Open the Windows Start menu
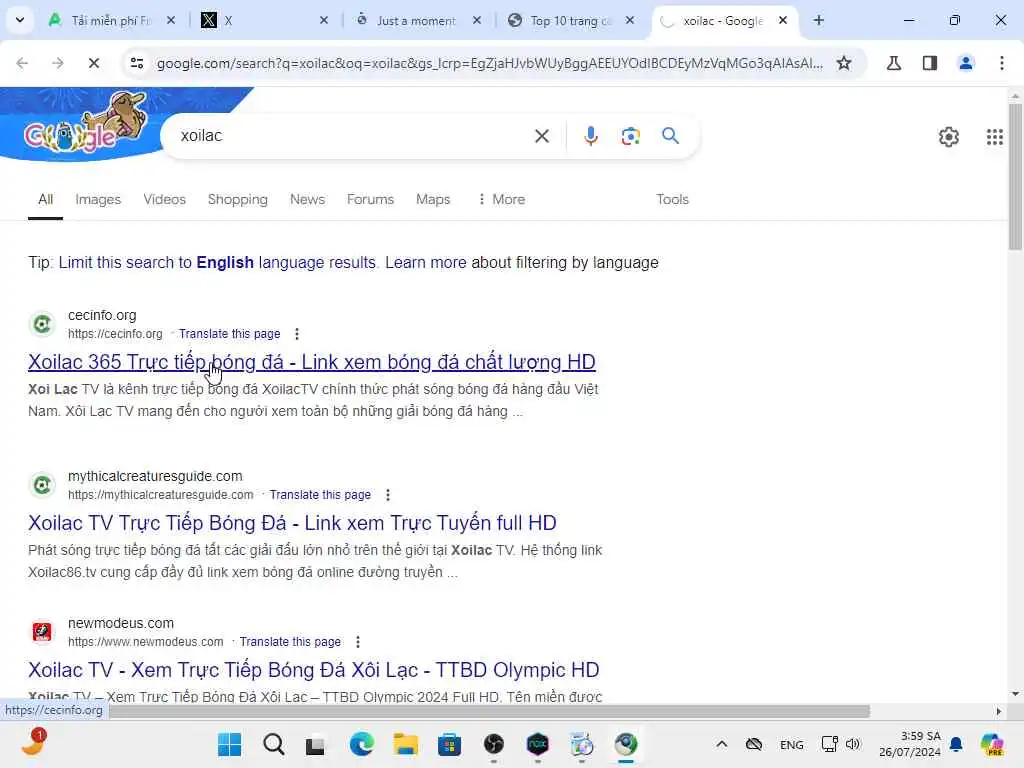1024x768 pixels. [x=229, y=744]
